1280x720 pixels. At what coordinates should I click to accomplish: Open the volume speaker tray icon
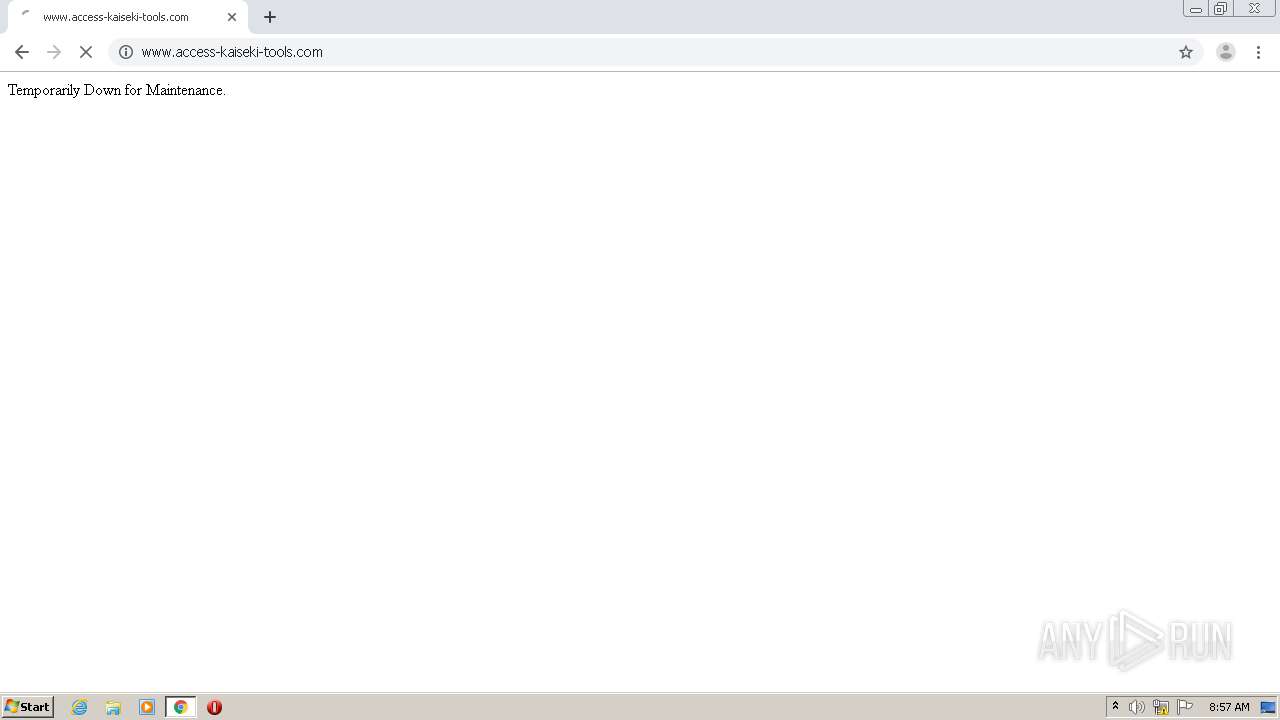pos(1137,707)
